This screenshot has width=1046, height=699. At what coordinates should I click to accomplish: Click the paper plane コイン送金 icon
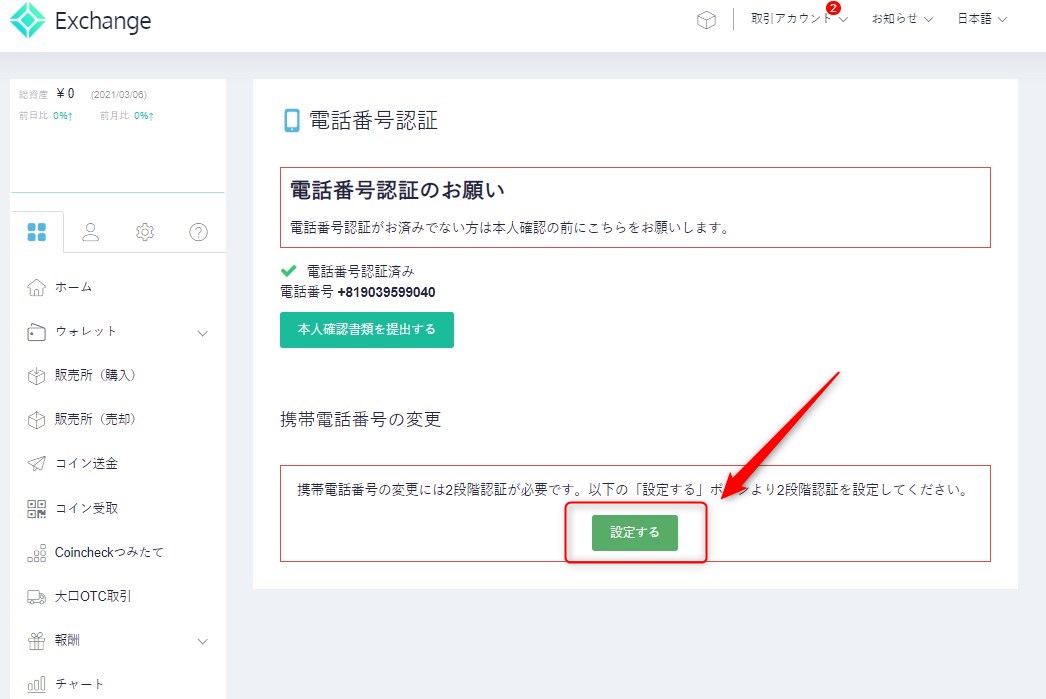[37, 464]
